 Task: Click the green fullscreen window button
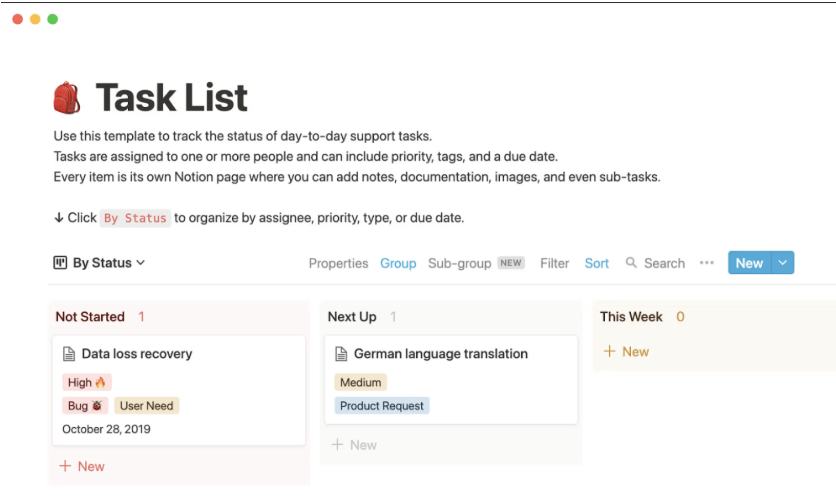pyautogui.click(x=53, y=19)
